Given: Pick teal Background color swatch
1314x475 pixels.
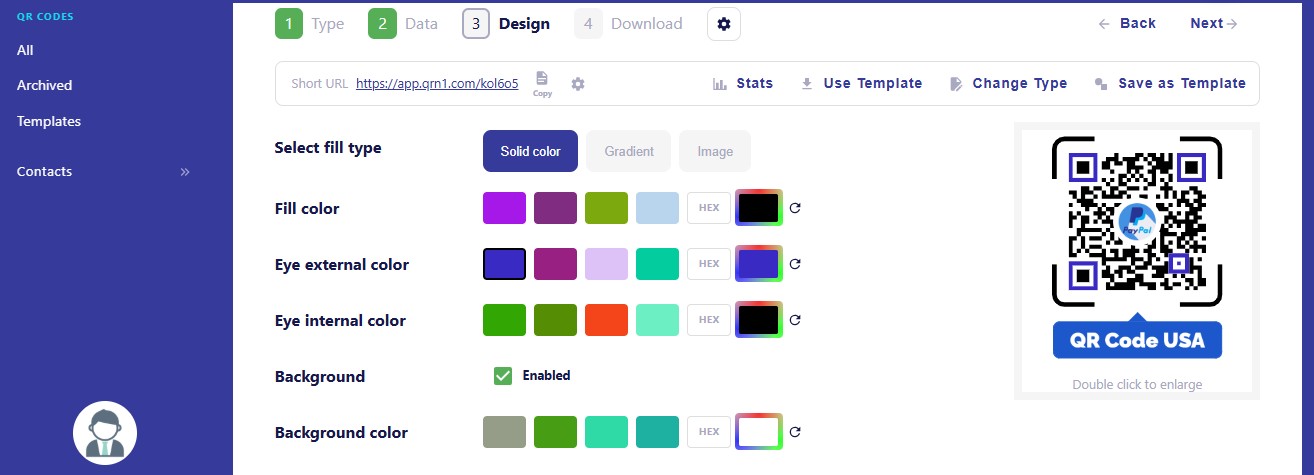Looking at the screenshot, I should 657,432.
